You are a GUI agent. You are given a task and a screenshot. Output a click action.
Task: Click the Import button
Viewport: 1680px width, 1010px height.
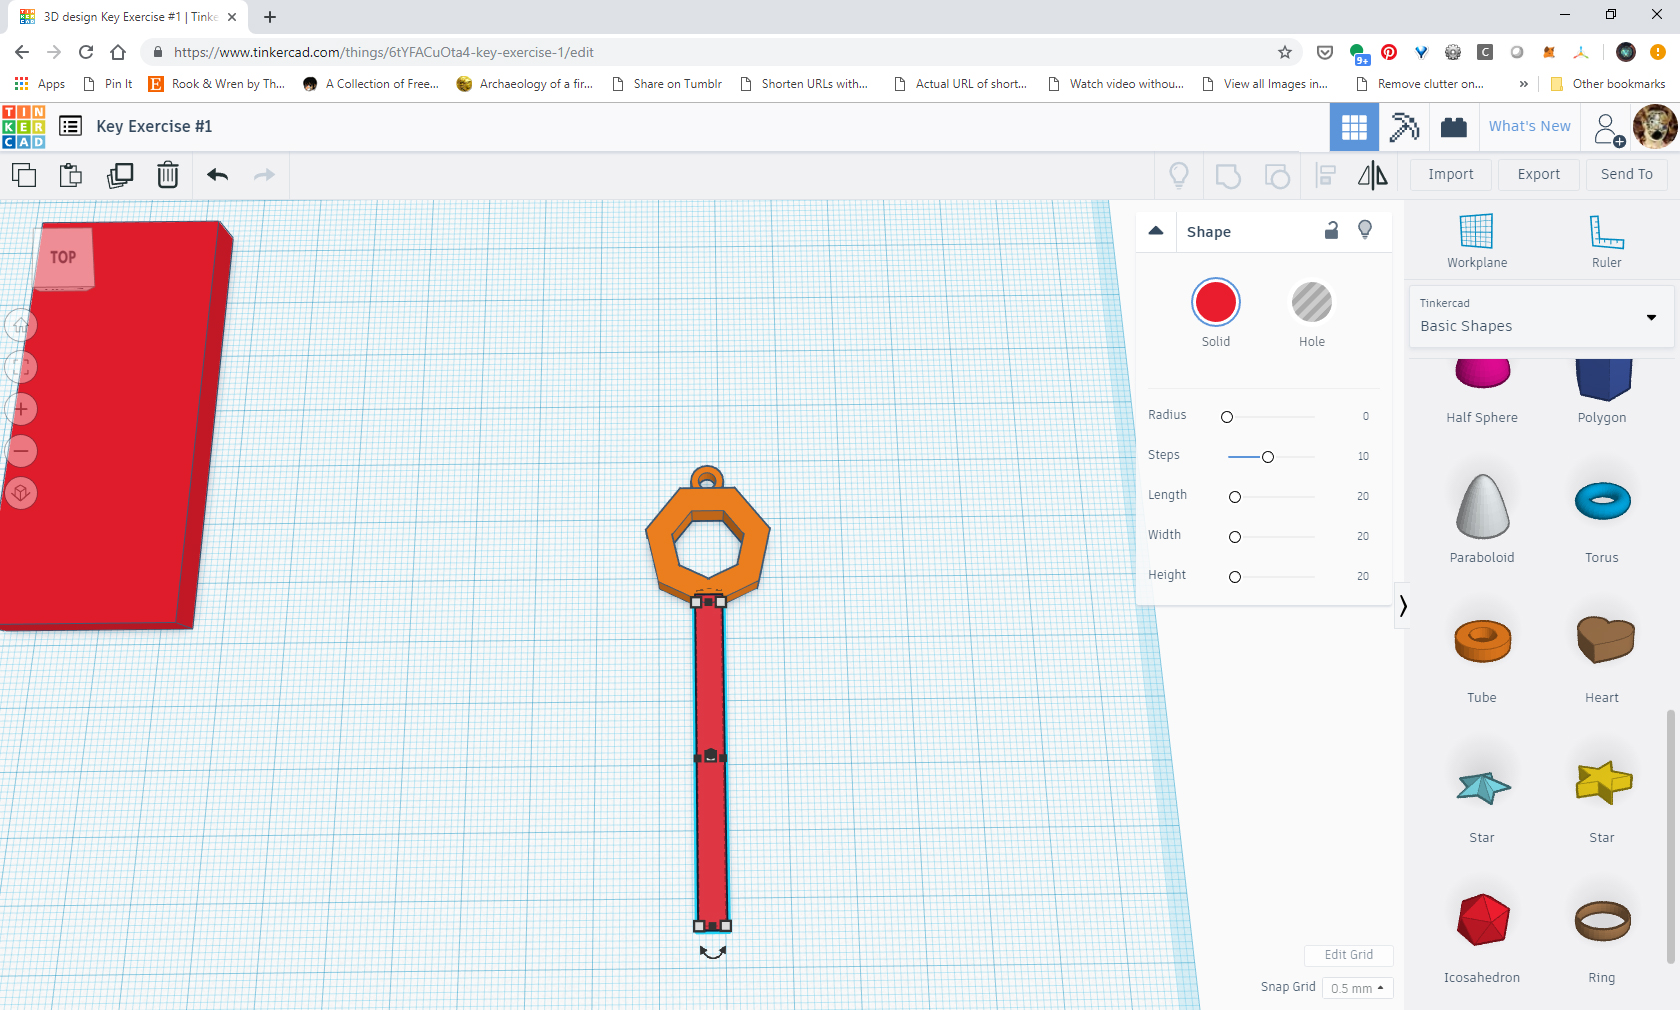coord(1451,174)
